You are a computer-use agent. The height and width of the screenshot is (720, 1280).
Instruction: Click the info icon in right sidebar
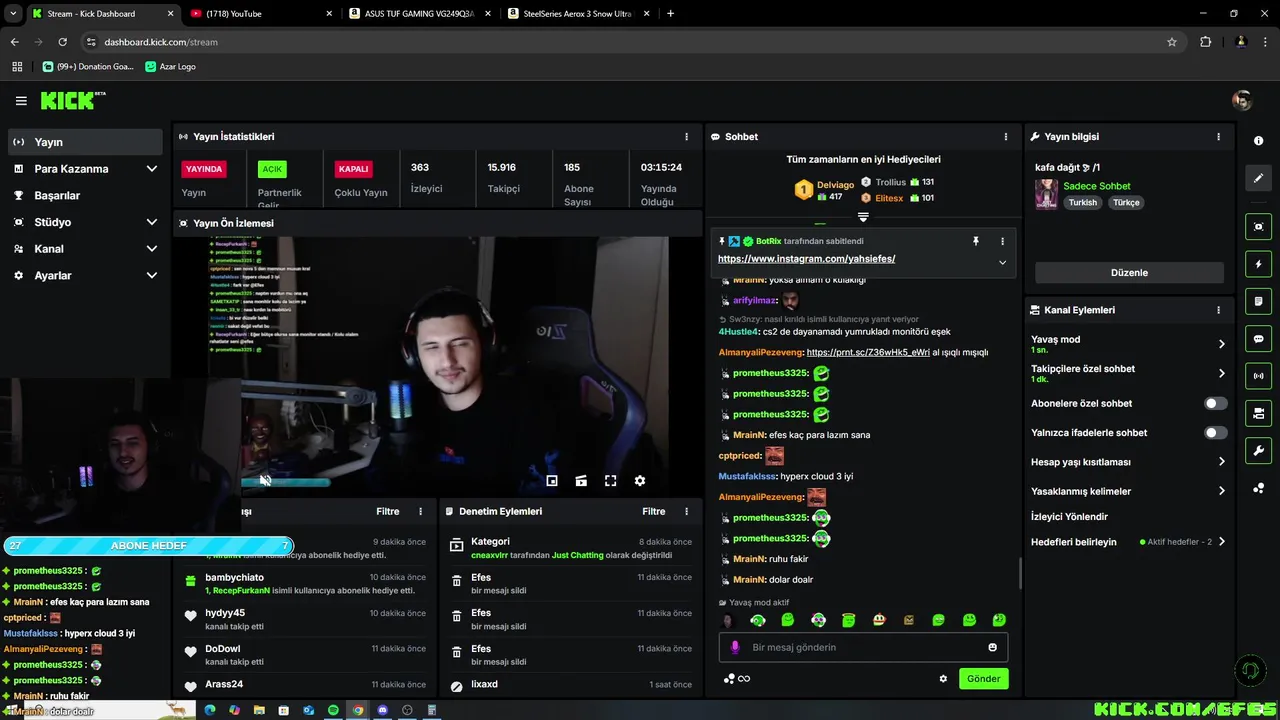click(x=1258, y=141)
